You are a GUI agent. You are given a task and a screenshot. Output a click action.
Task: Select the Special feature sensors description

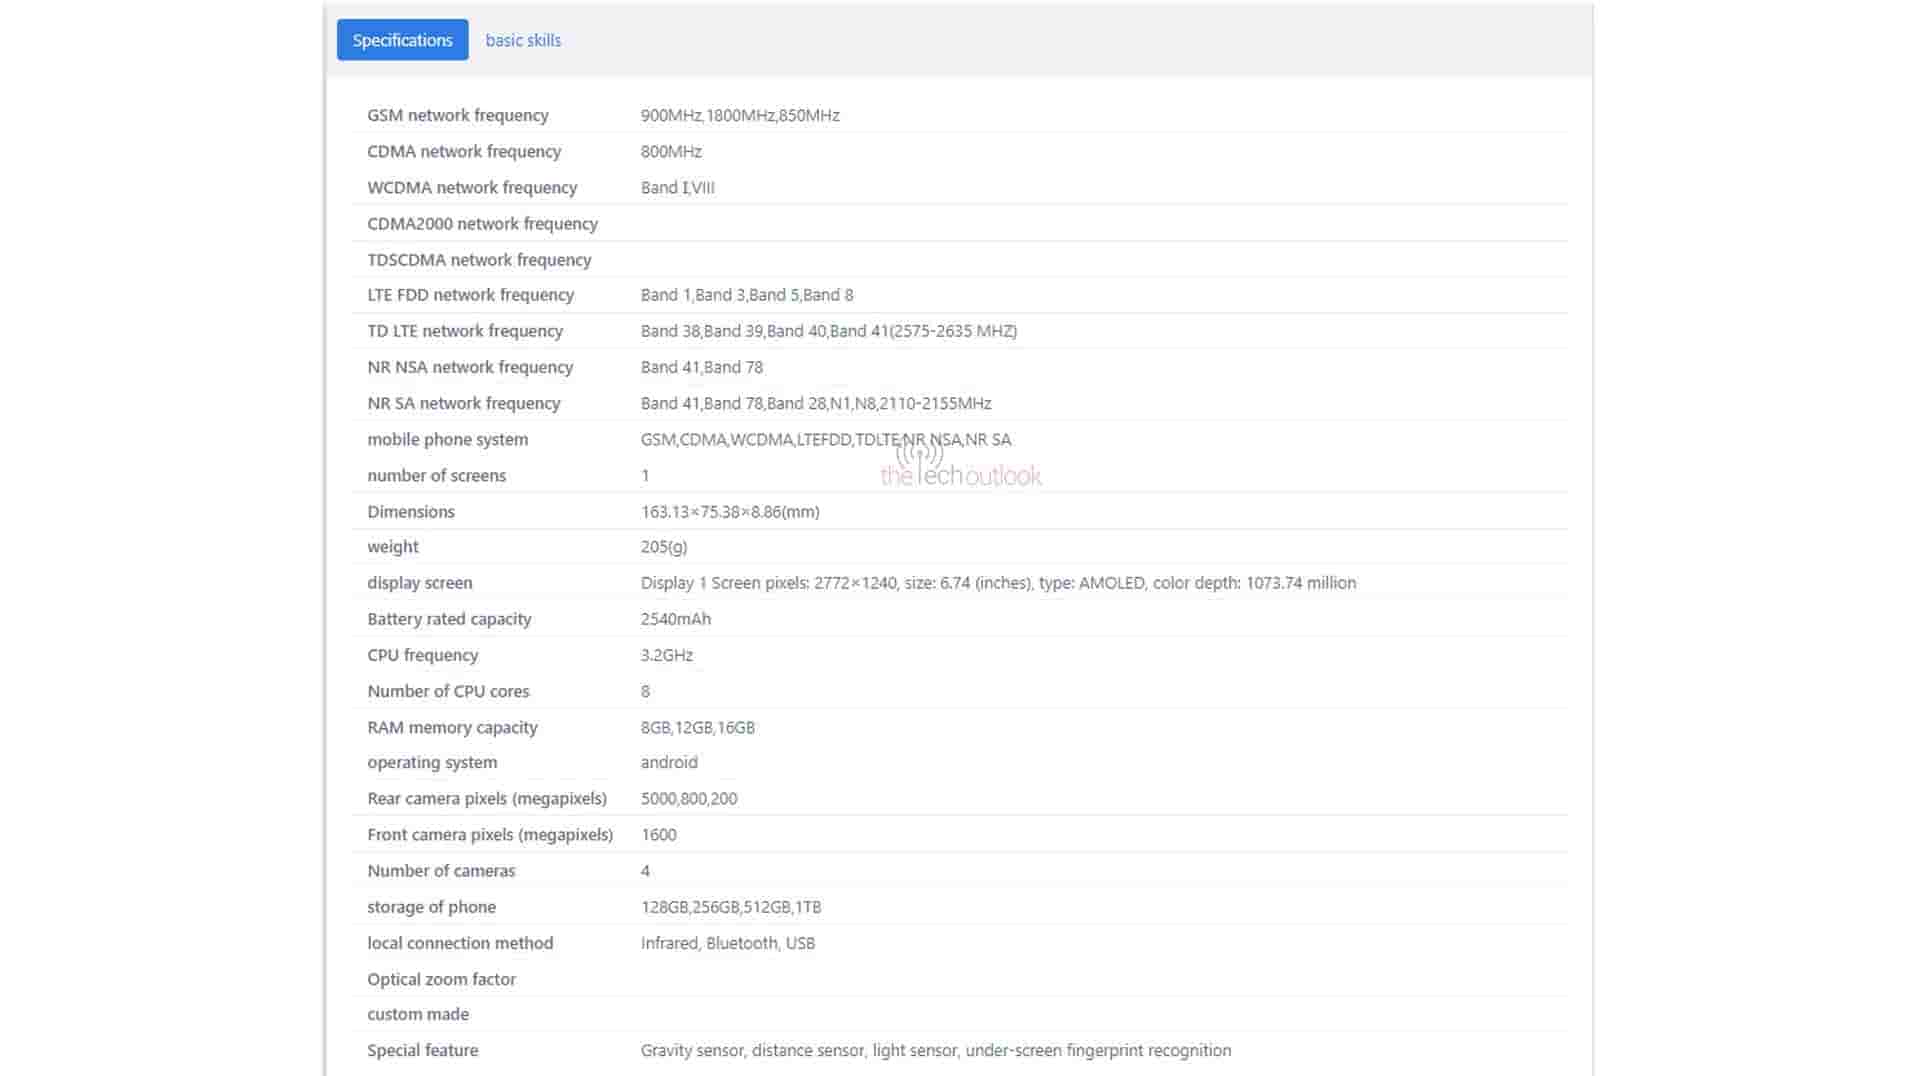click(x=935, y=1050)
